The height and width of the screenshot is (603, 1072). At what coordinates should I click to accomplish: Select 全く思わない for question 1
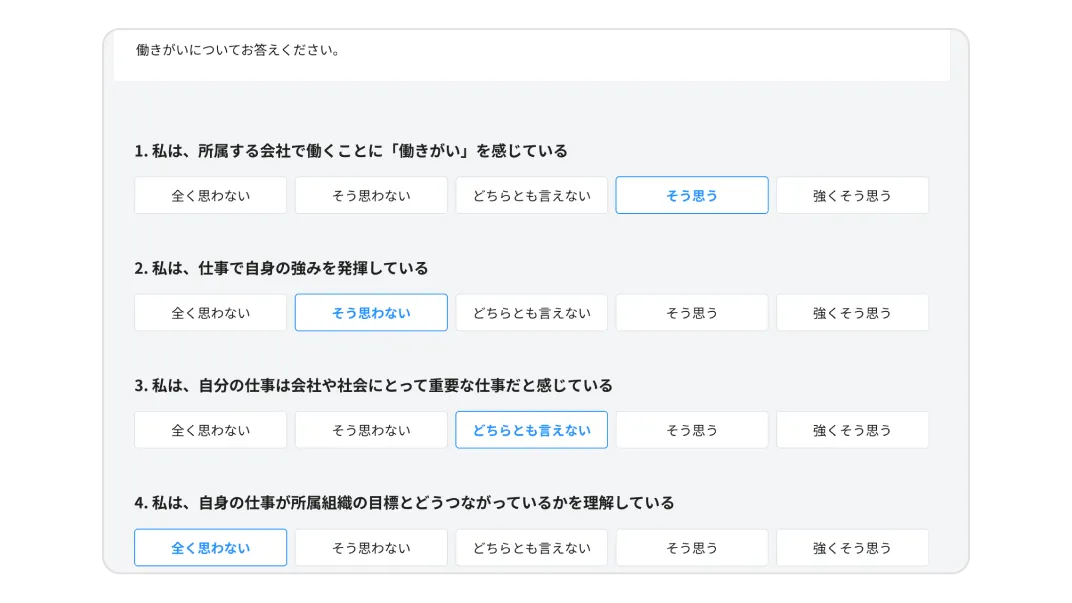[x=210, y=195]
